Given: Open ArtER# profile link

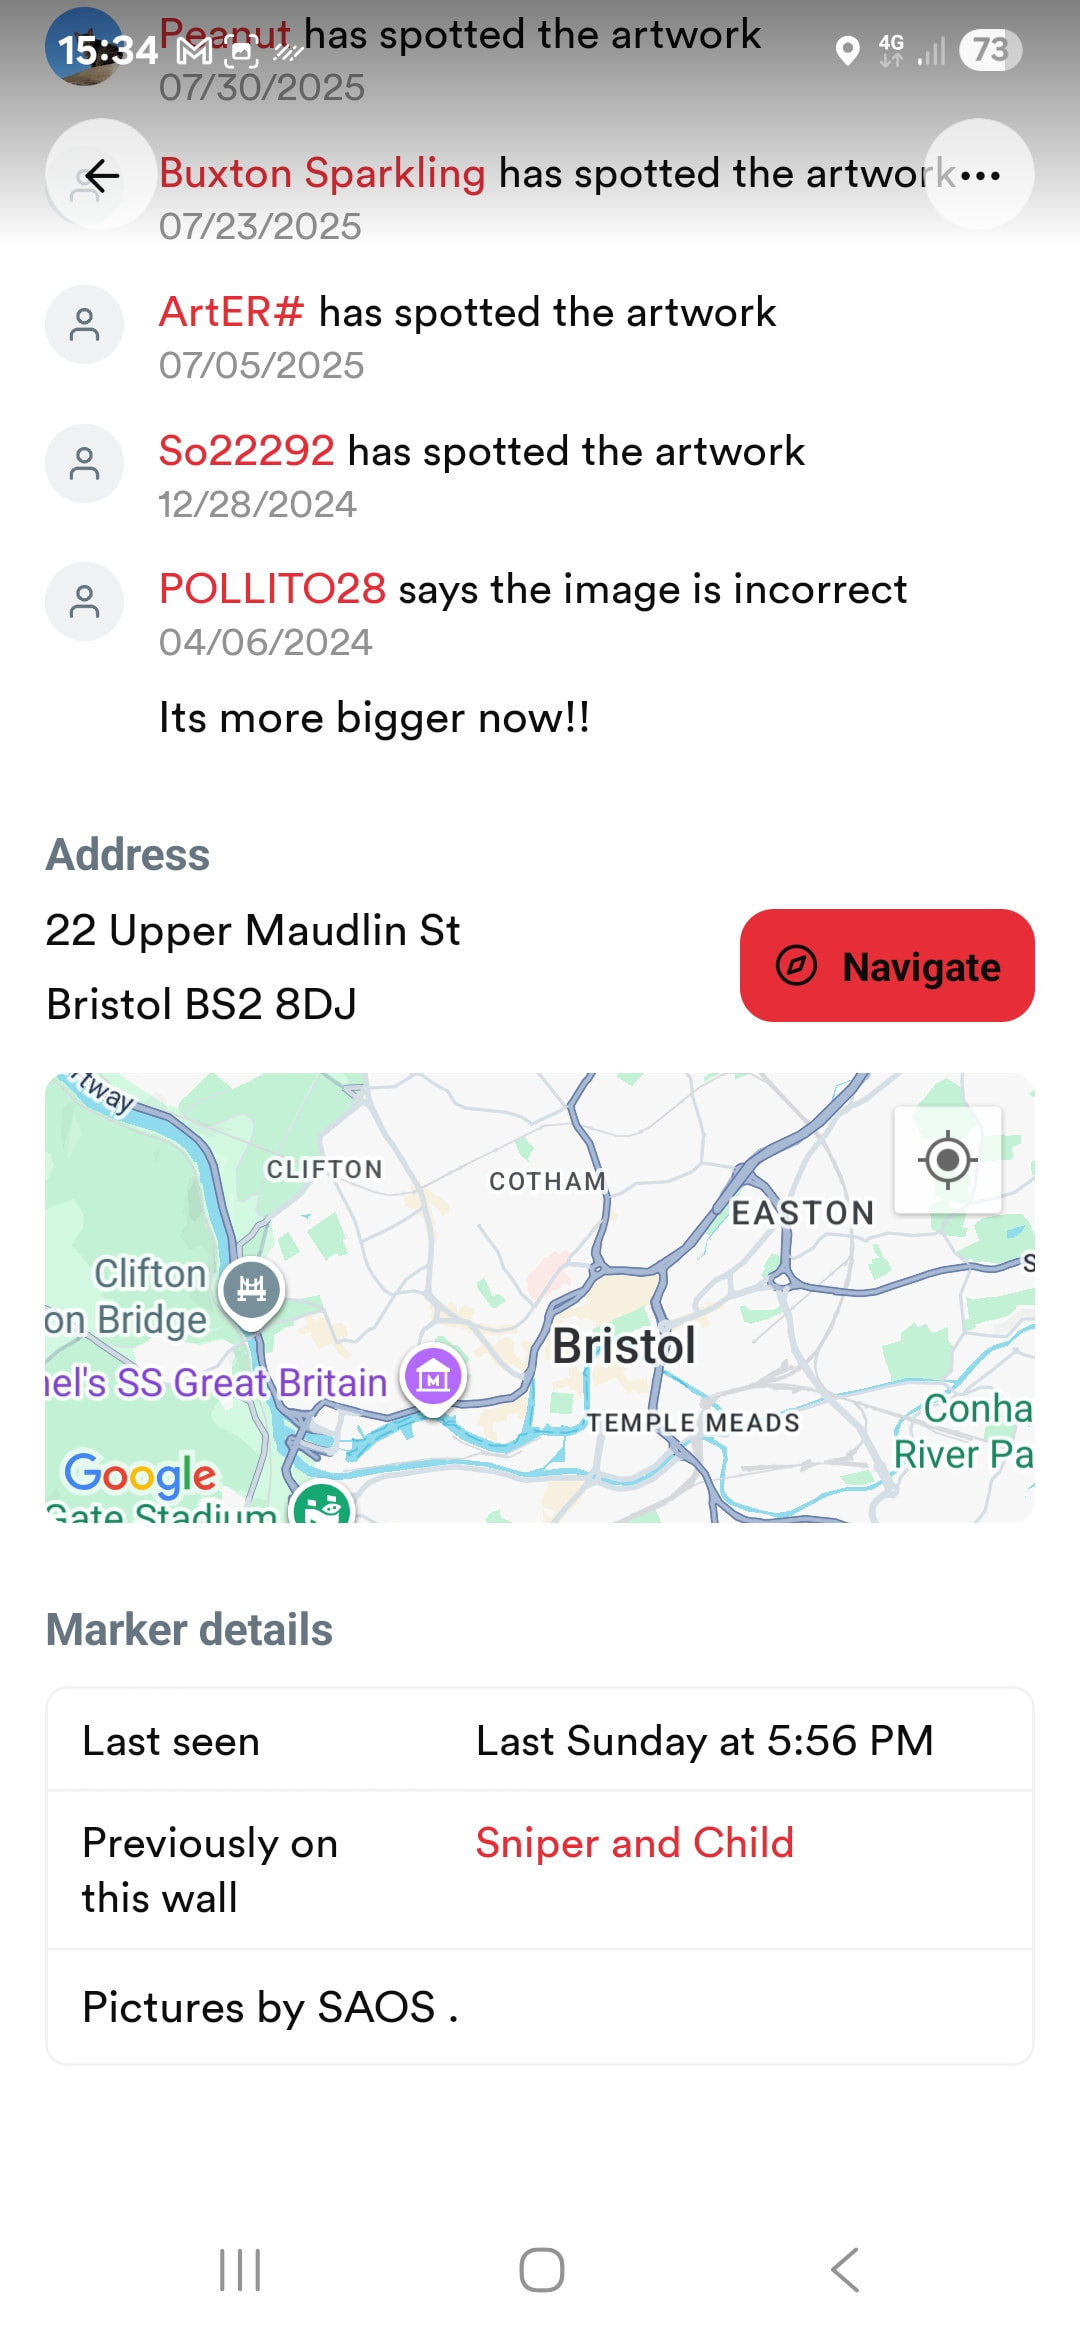Looking at the screenshot, I should 231,312.
